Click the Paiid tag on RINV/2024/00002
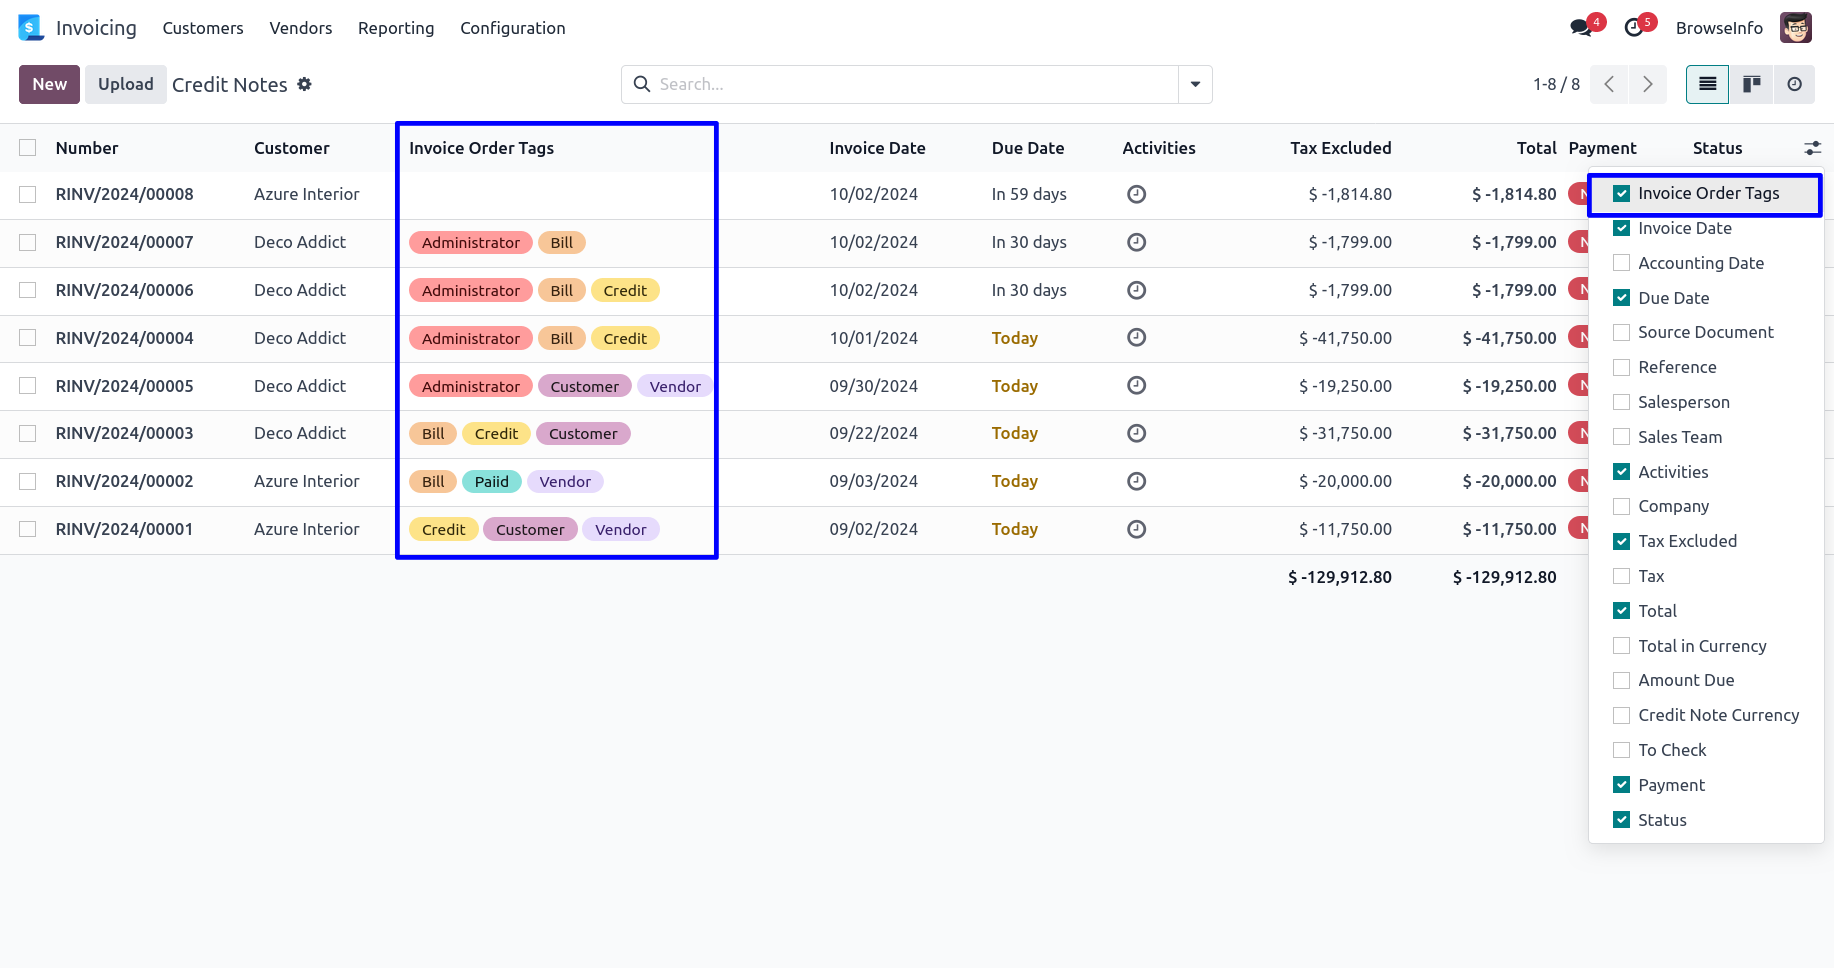 click(491, 482)
